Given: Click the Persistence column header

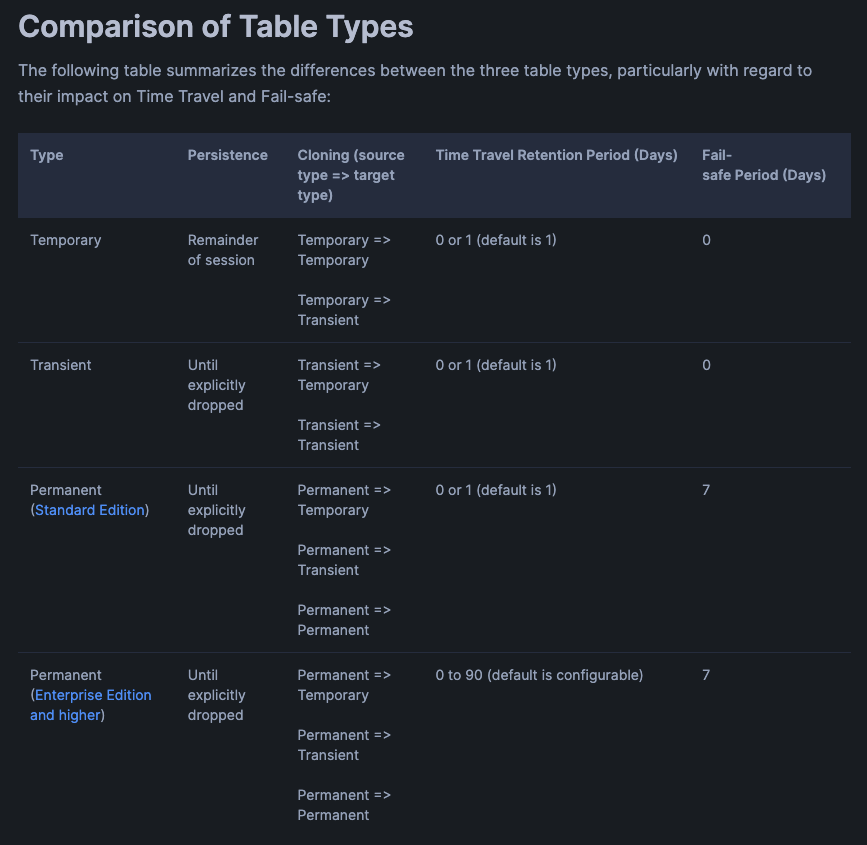Looking at the screenshot, I should [227, 155].
